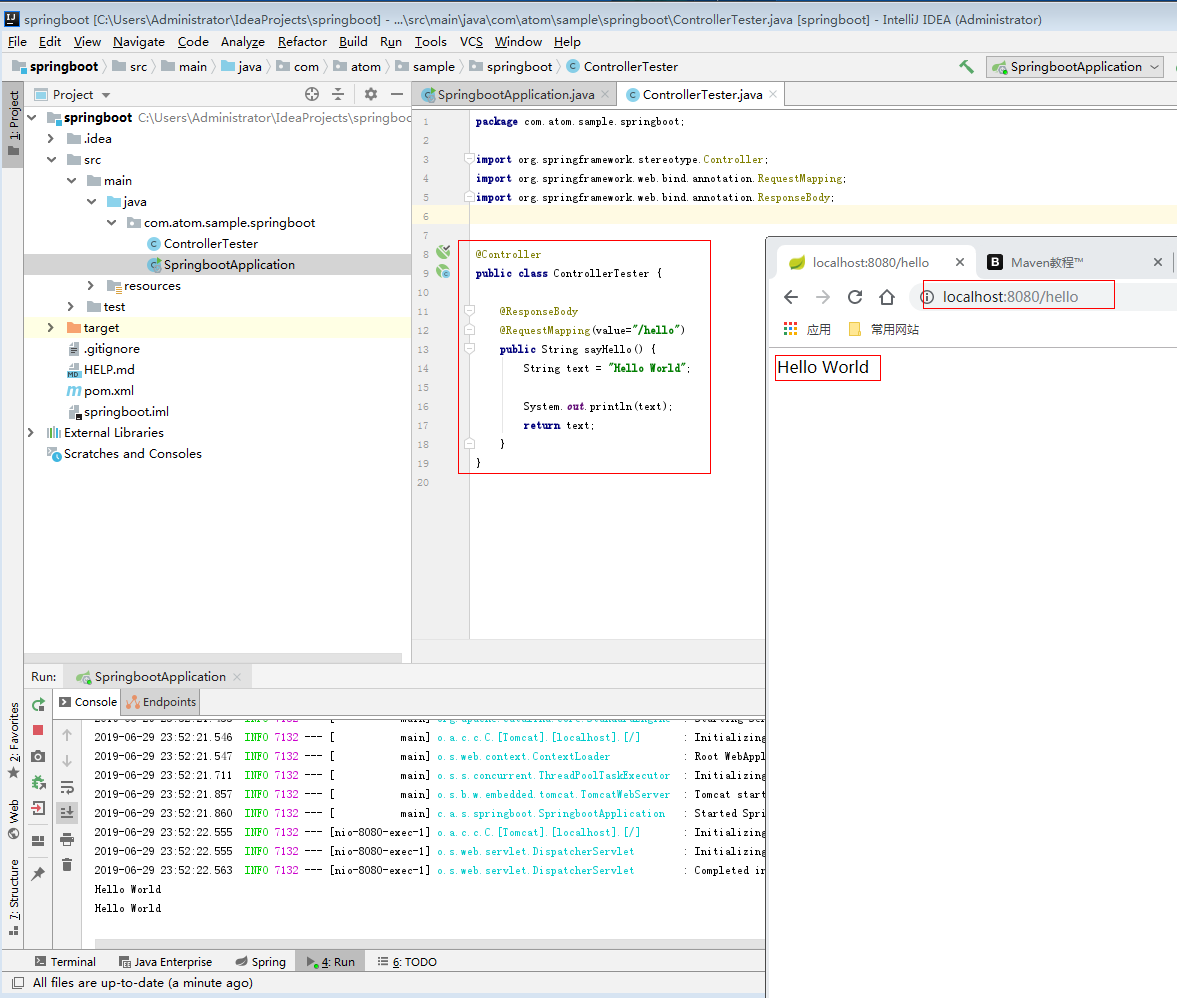Click browser back arrow
This screenshot has width=1177, height=998.
[791, 297]
